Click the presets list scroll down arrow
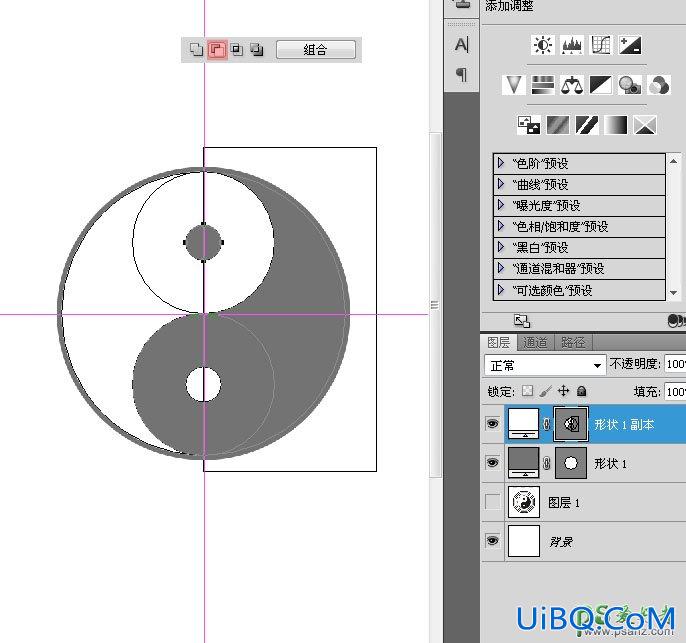 coord(673,293)
